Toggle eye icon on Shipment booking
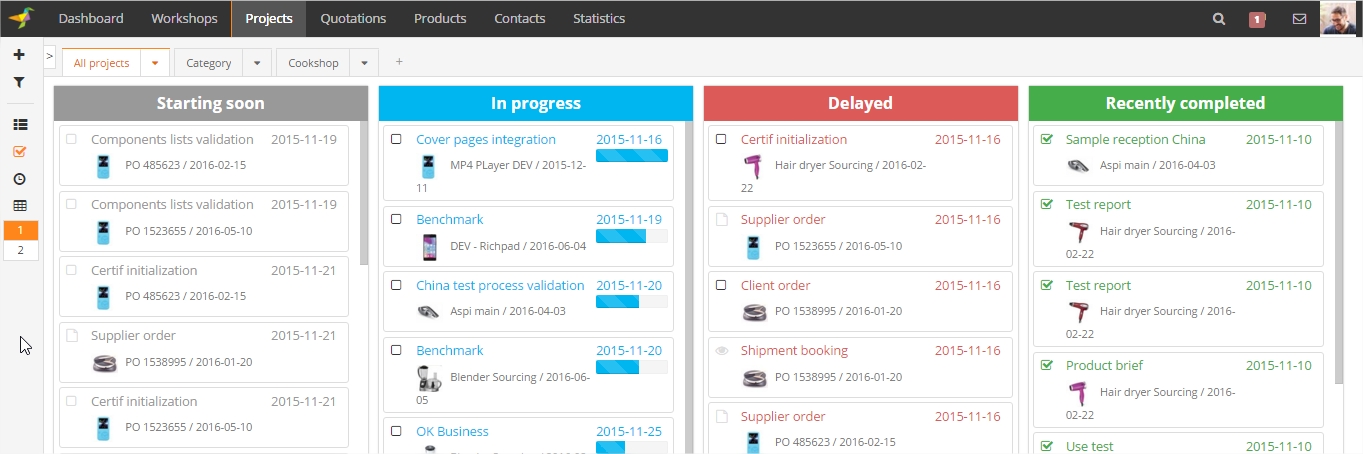This screenshot has width=1363, height=454. click(721, 351)
